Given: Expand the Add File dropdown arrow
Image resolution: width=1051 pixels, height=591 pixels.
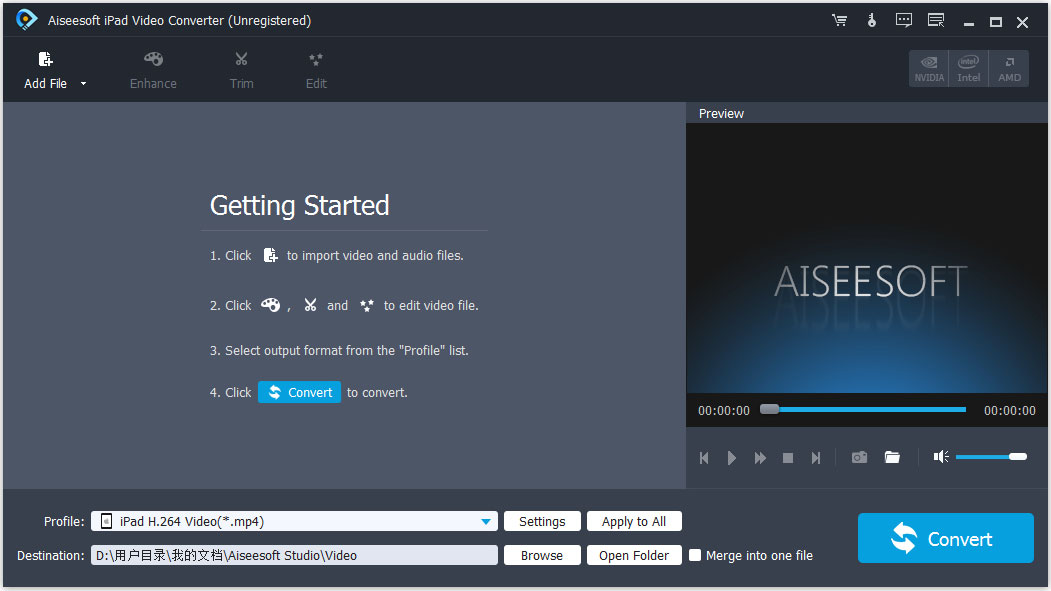Looking at the screenshot, I should pyautogui.click(x=84, y=84).
